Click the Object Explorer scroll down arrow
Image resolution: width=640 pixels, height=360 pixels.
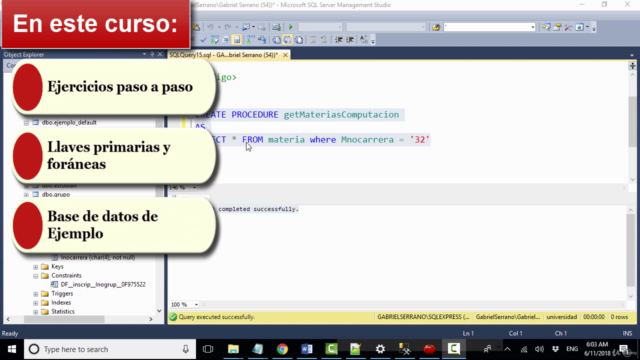[159, 311]
